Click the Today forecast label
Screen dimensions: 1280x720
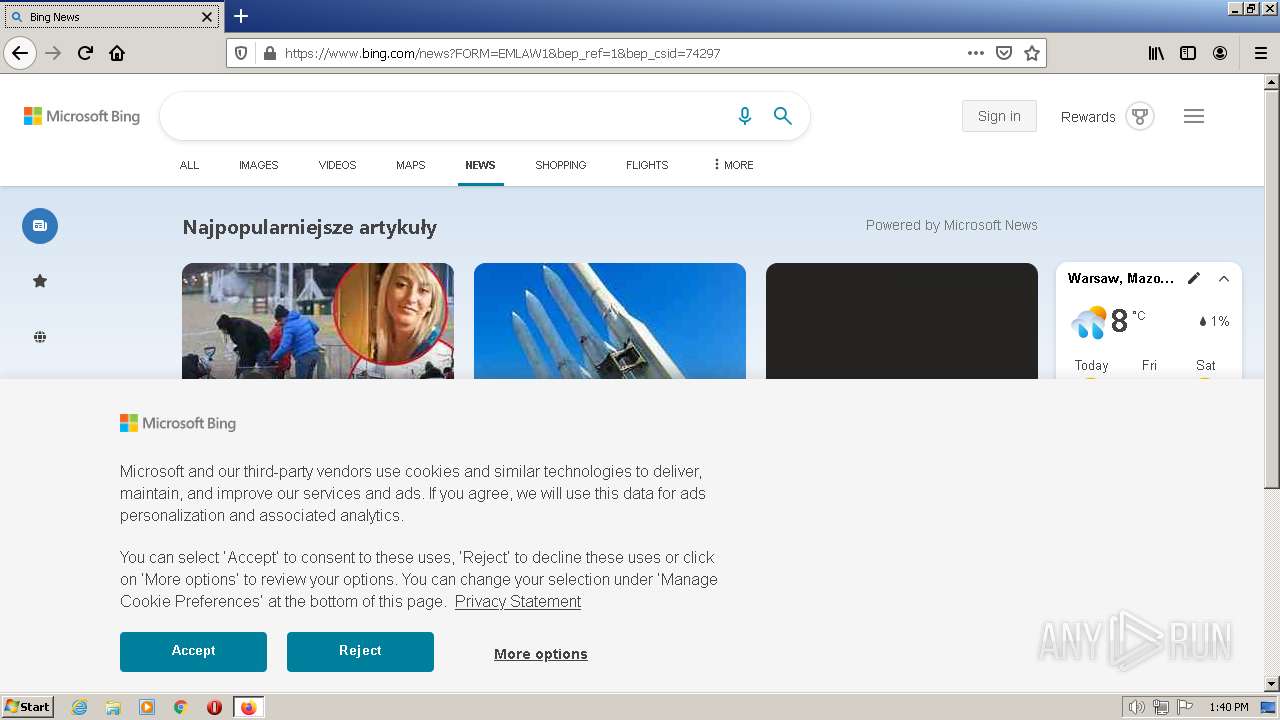(1091, 365)
